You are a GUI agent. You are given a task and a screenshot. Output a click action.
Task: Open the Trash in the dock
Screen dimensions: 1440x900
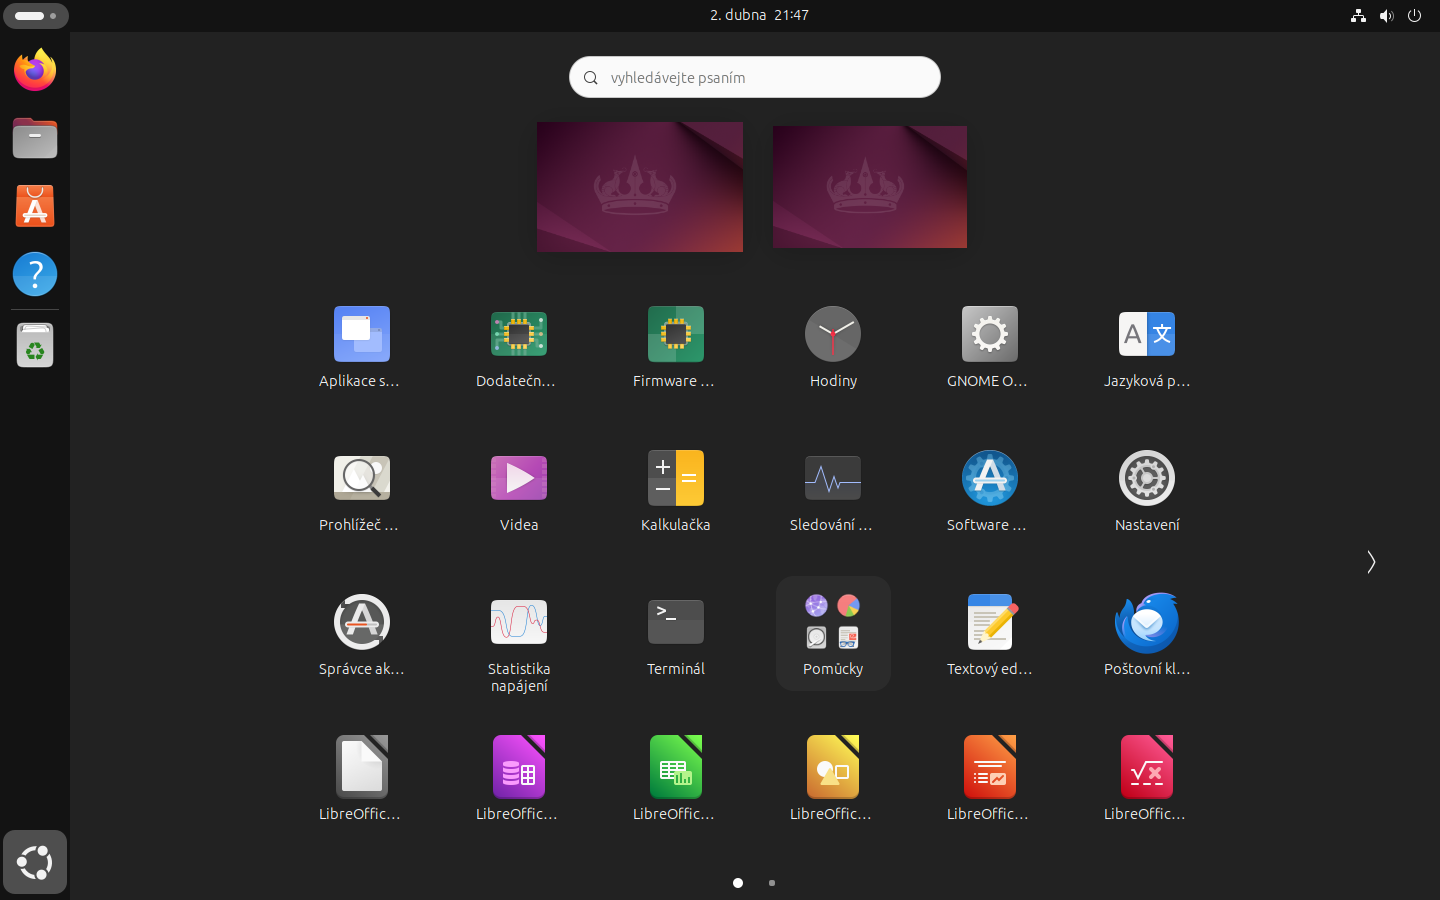coord(35,346)
